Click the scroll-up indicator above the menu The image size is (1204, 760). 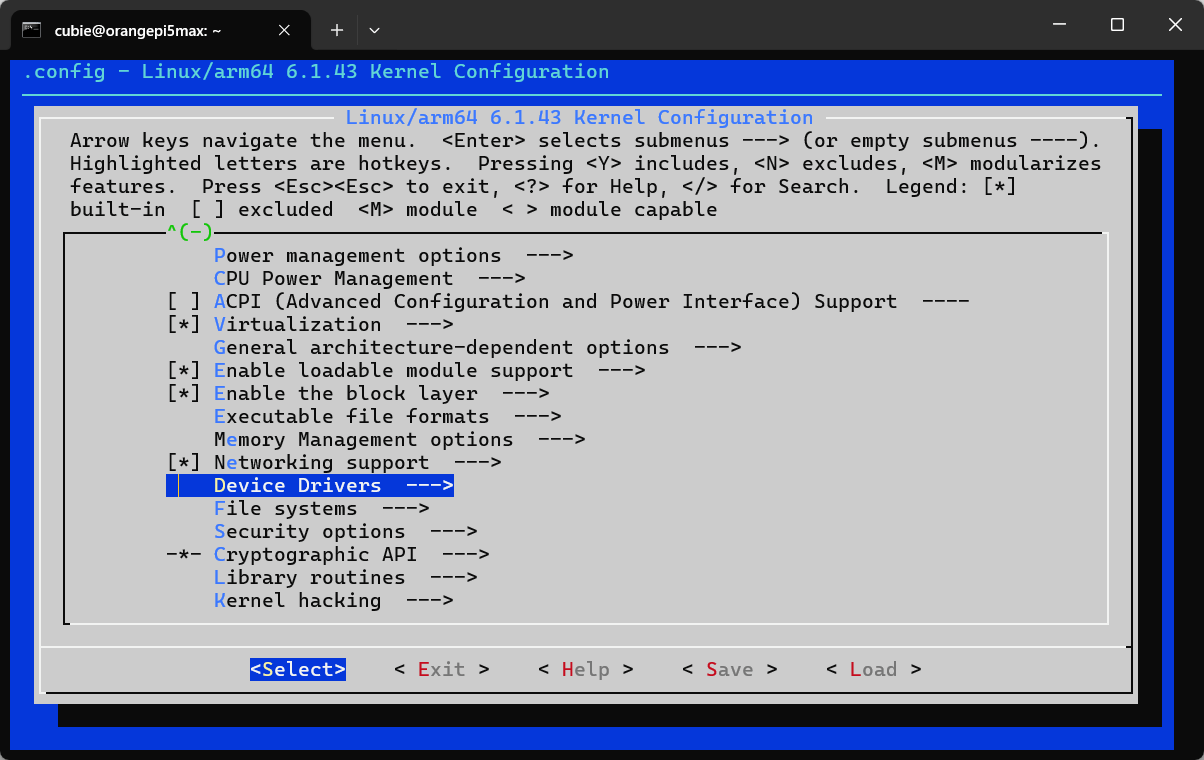coord(189,233)
